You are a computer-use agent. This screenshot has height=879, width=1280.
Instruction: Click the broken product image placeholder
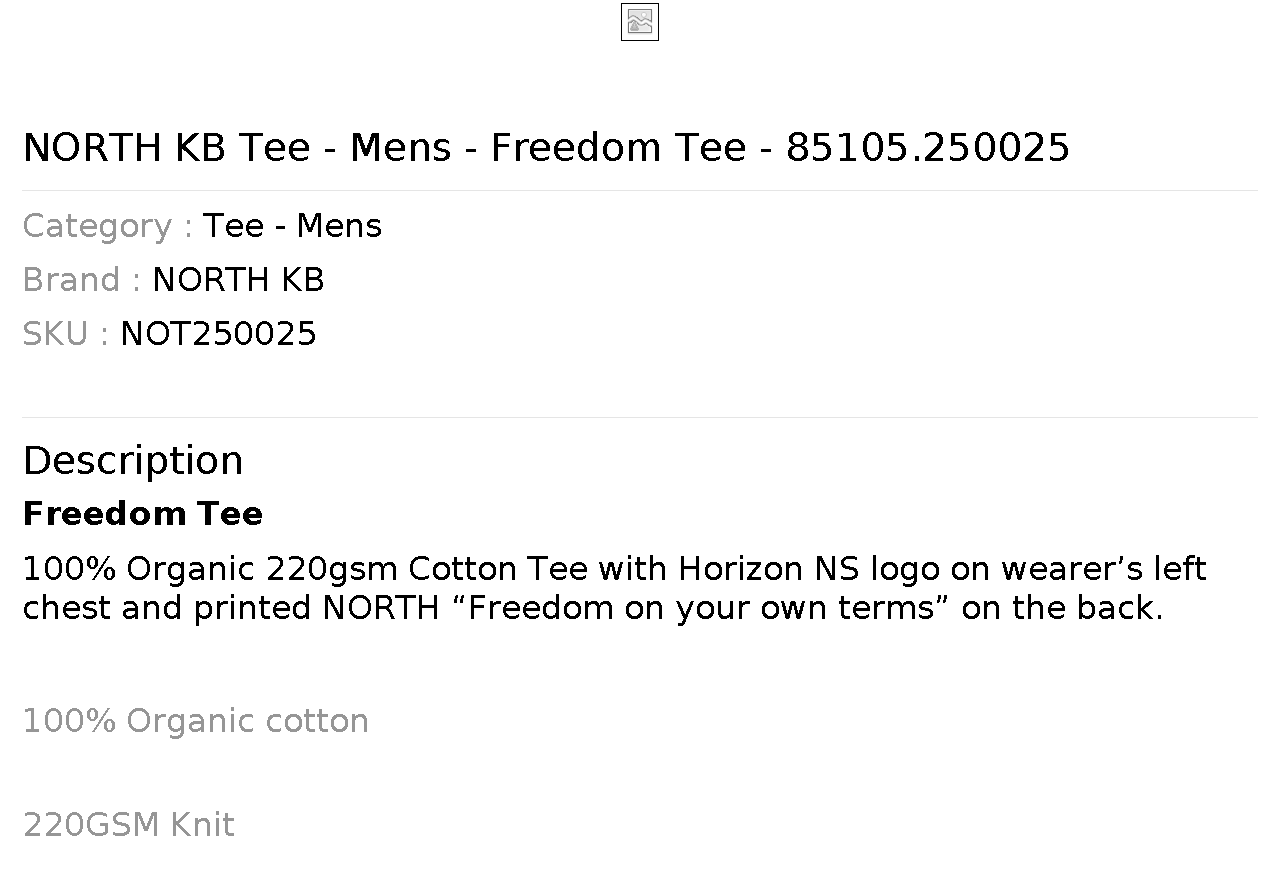click(640, 22)
